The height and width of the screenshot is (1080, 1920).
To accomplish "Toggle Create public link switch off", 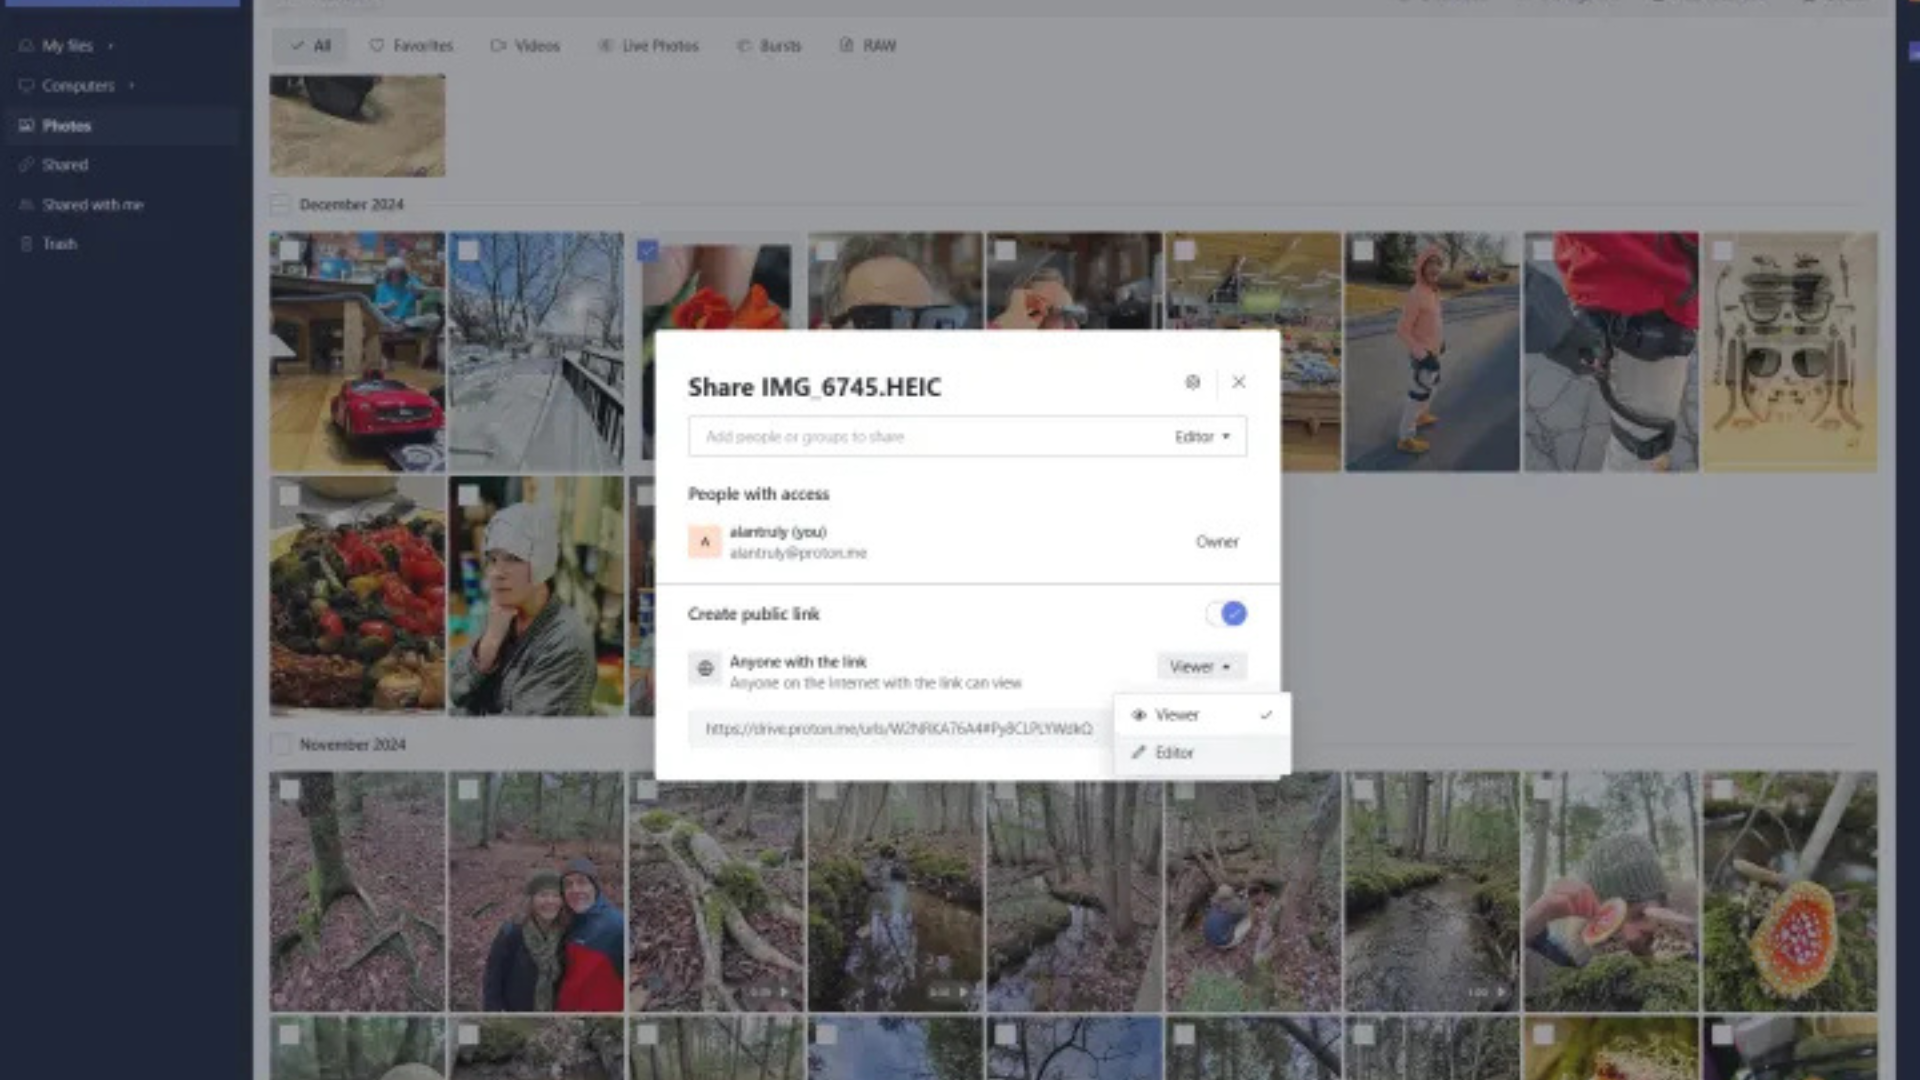I will tap(1226, 613).
